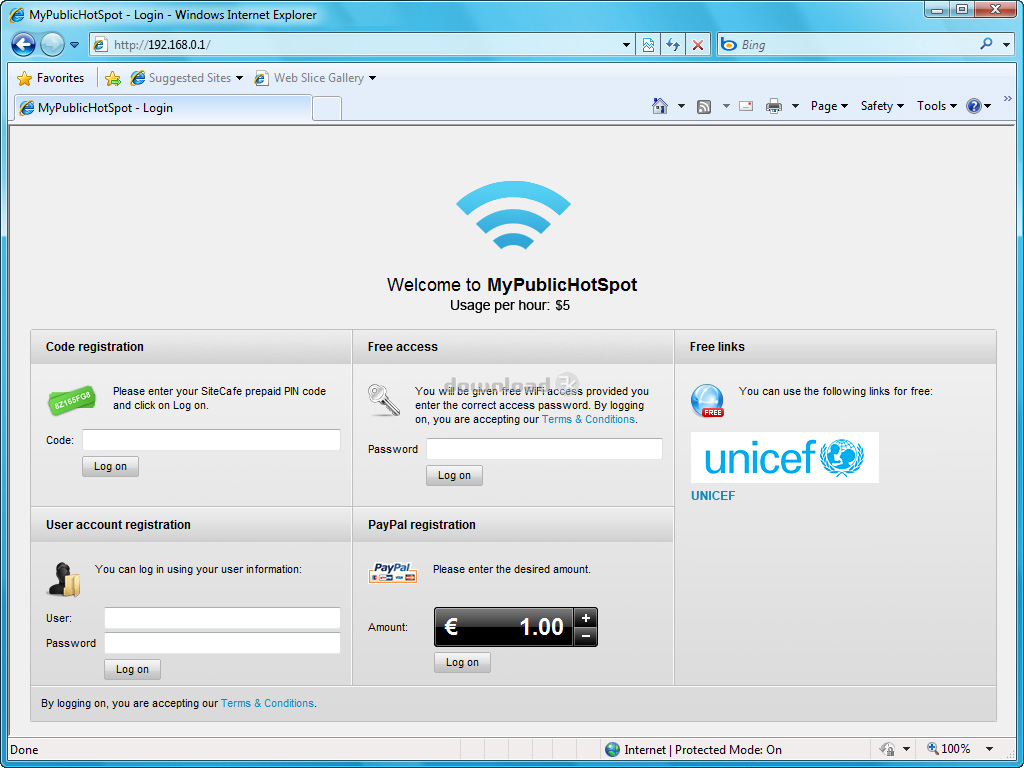Click the Code input field
Viewport: 1024px width, 768px height.
pyautogui.click(x=211, y=440)
